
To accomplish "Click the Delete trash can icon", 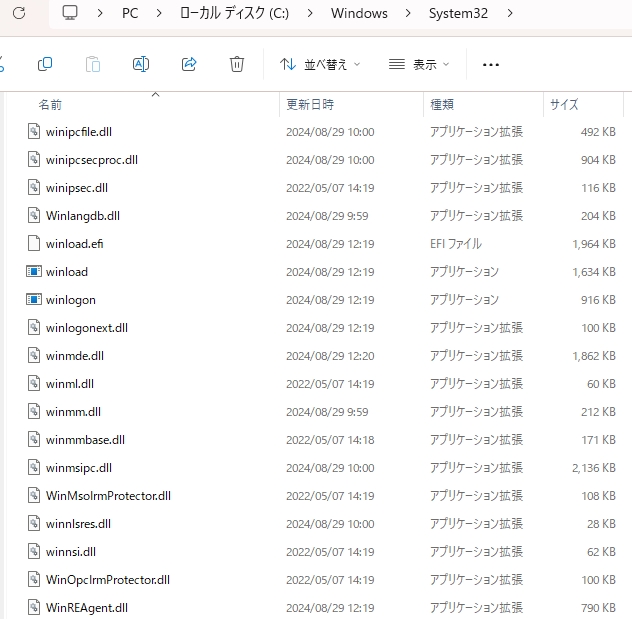I will [237, 64].
